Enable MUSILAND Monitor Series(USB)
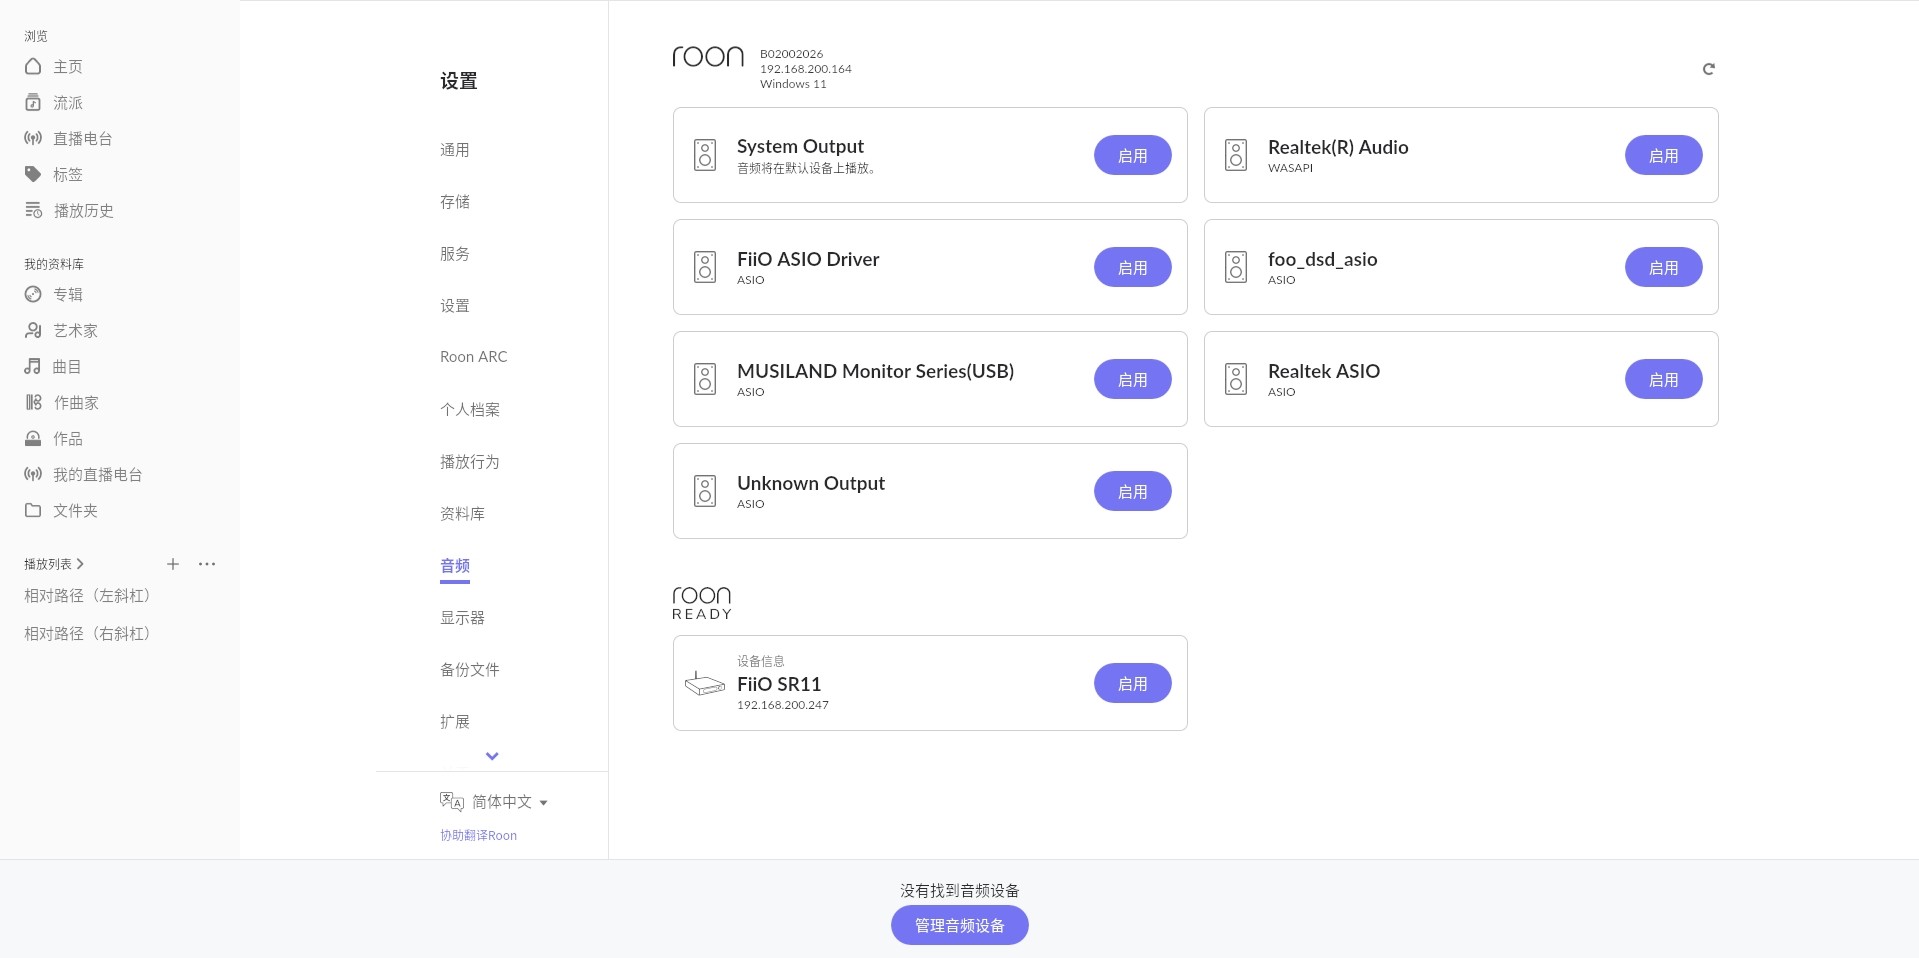Viewport: 1919px width, 958px height. (x=1132, y=379)
